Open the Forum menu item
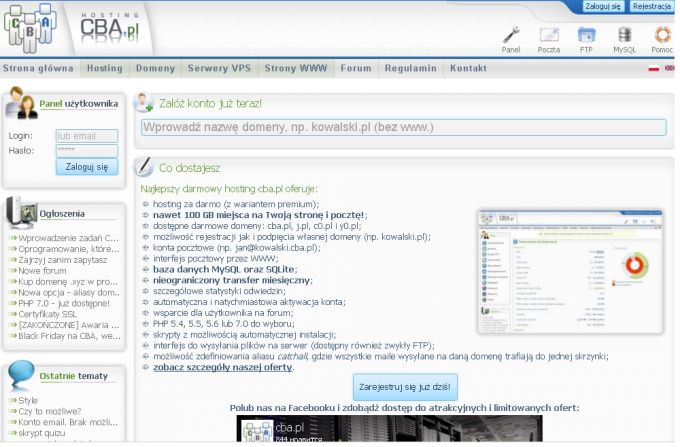The height and width of the screenshot is (447, 680). point(356,68)
